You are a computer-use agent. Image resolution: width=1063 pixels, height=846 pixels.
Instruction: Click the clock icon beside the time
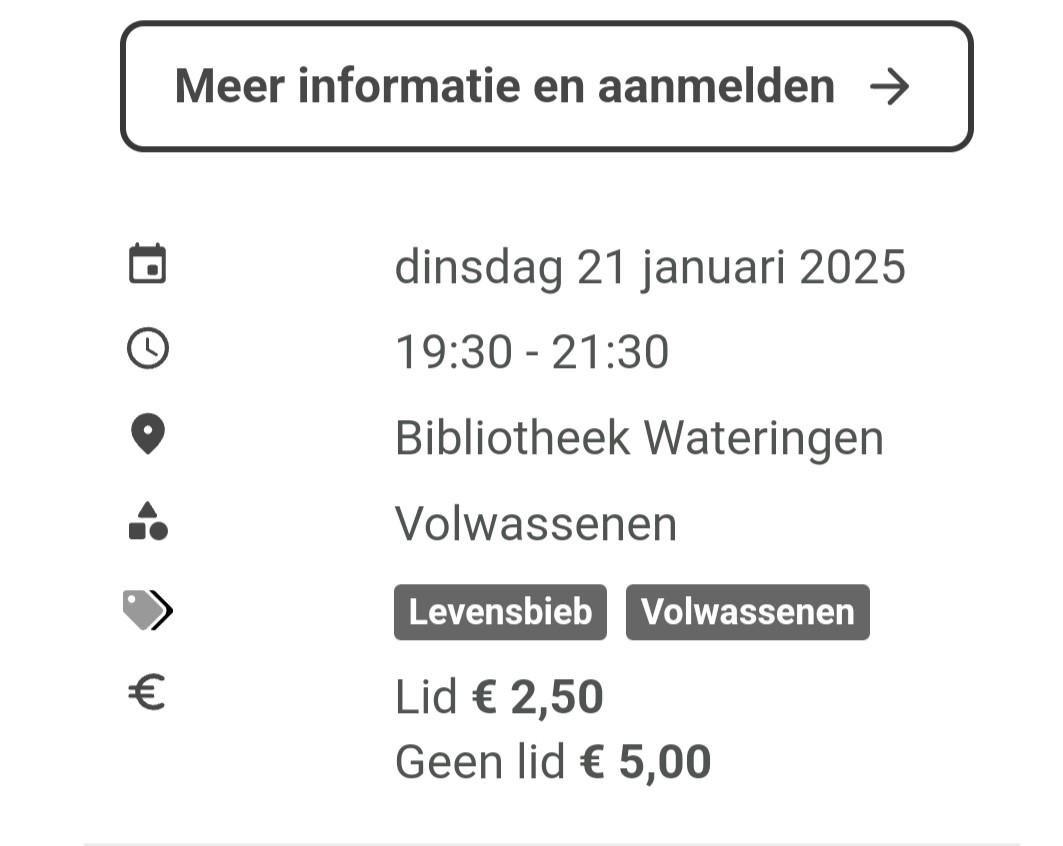click(x=148, y=348)
